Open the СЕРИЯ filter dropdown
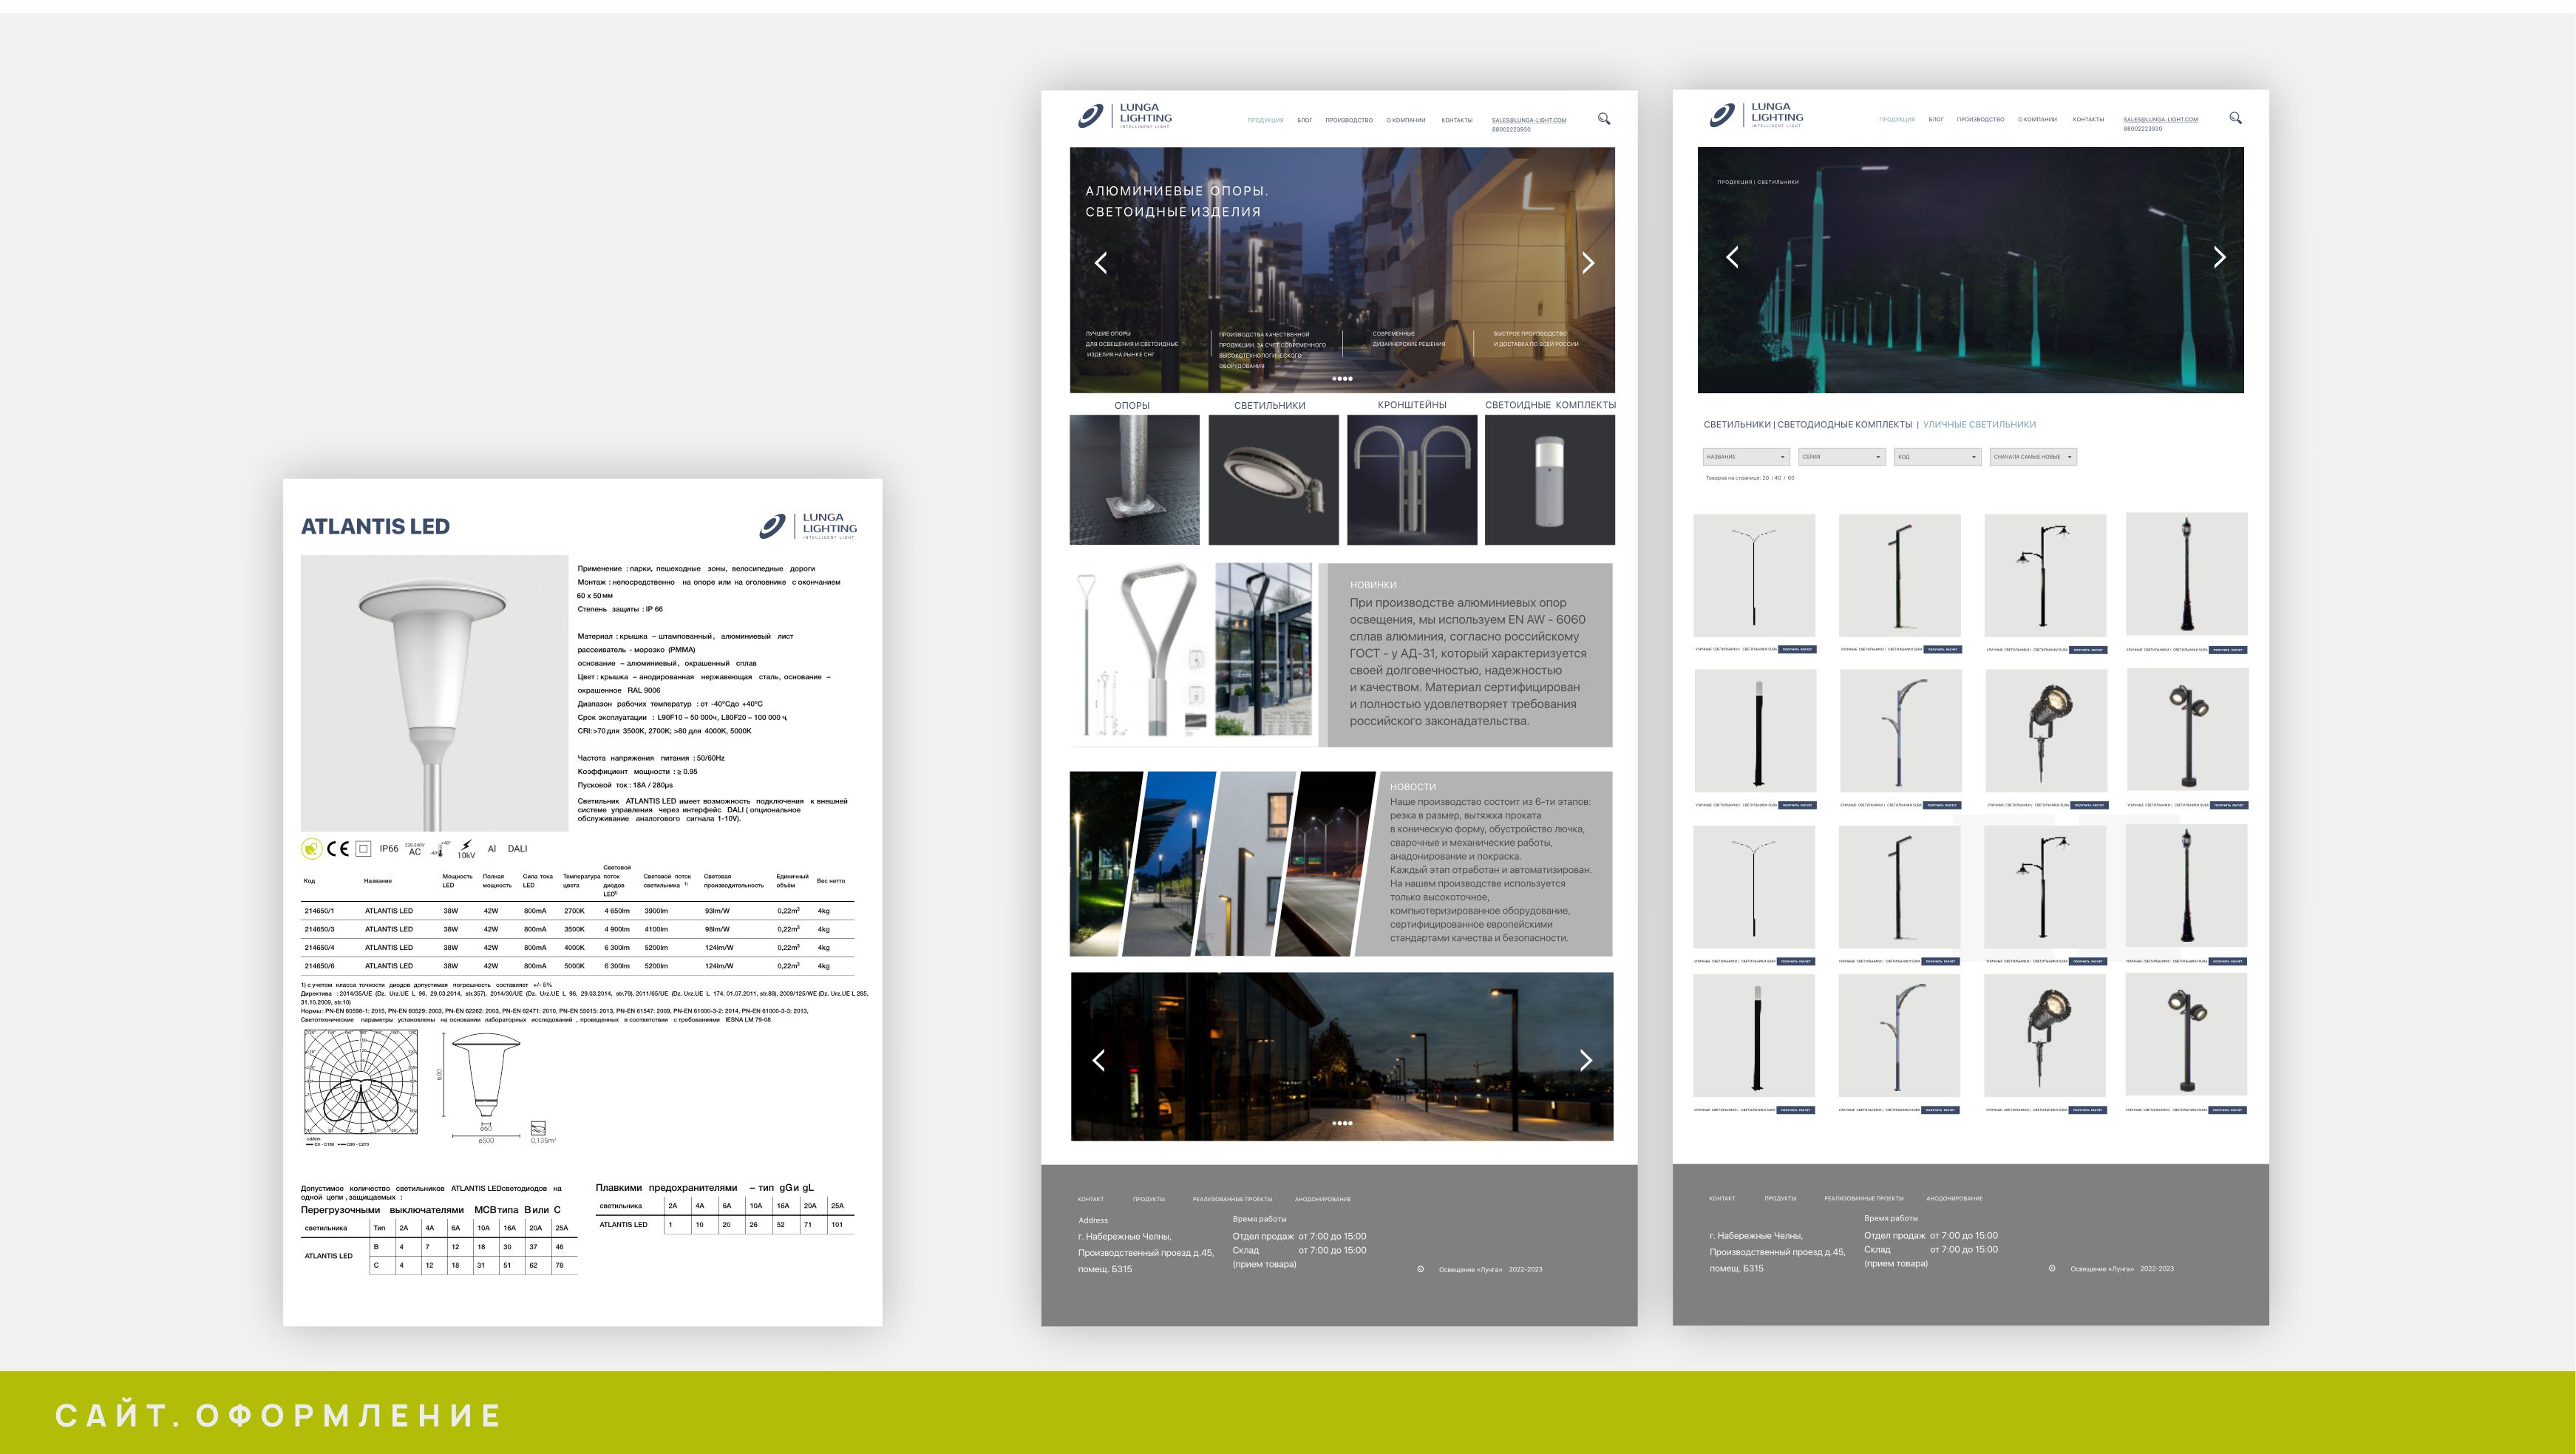This screenshot has width=2576, height=1454. pyautogui.click(x=1841, y=457)
